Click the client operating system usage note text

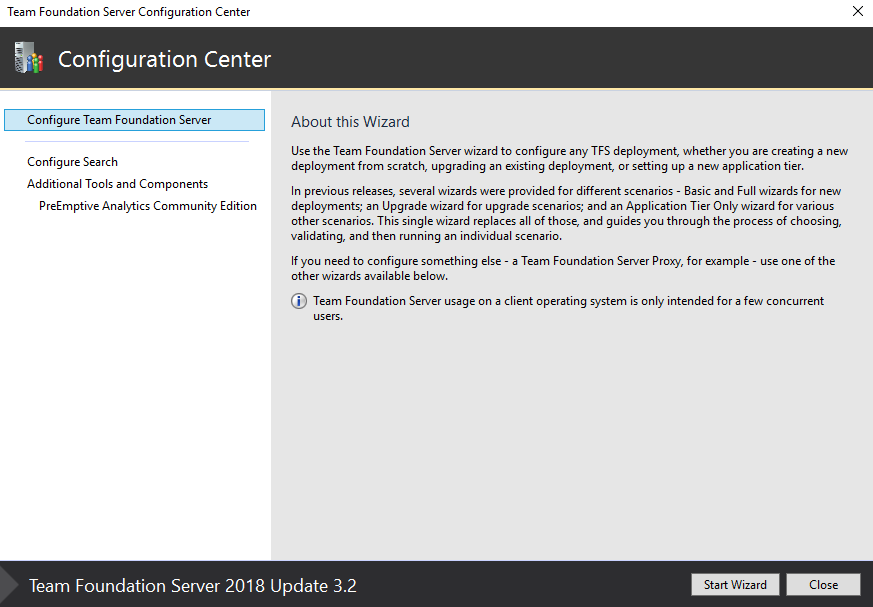pyautogui.click(x=568, y=308)
